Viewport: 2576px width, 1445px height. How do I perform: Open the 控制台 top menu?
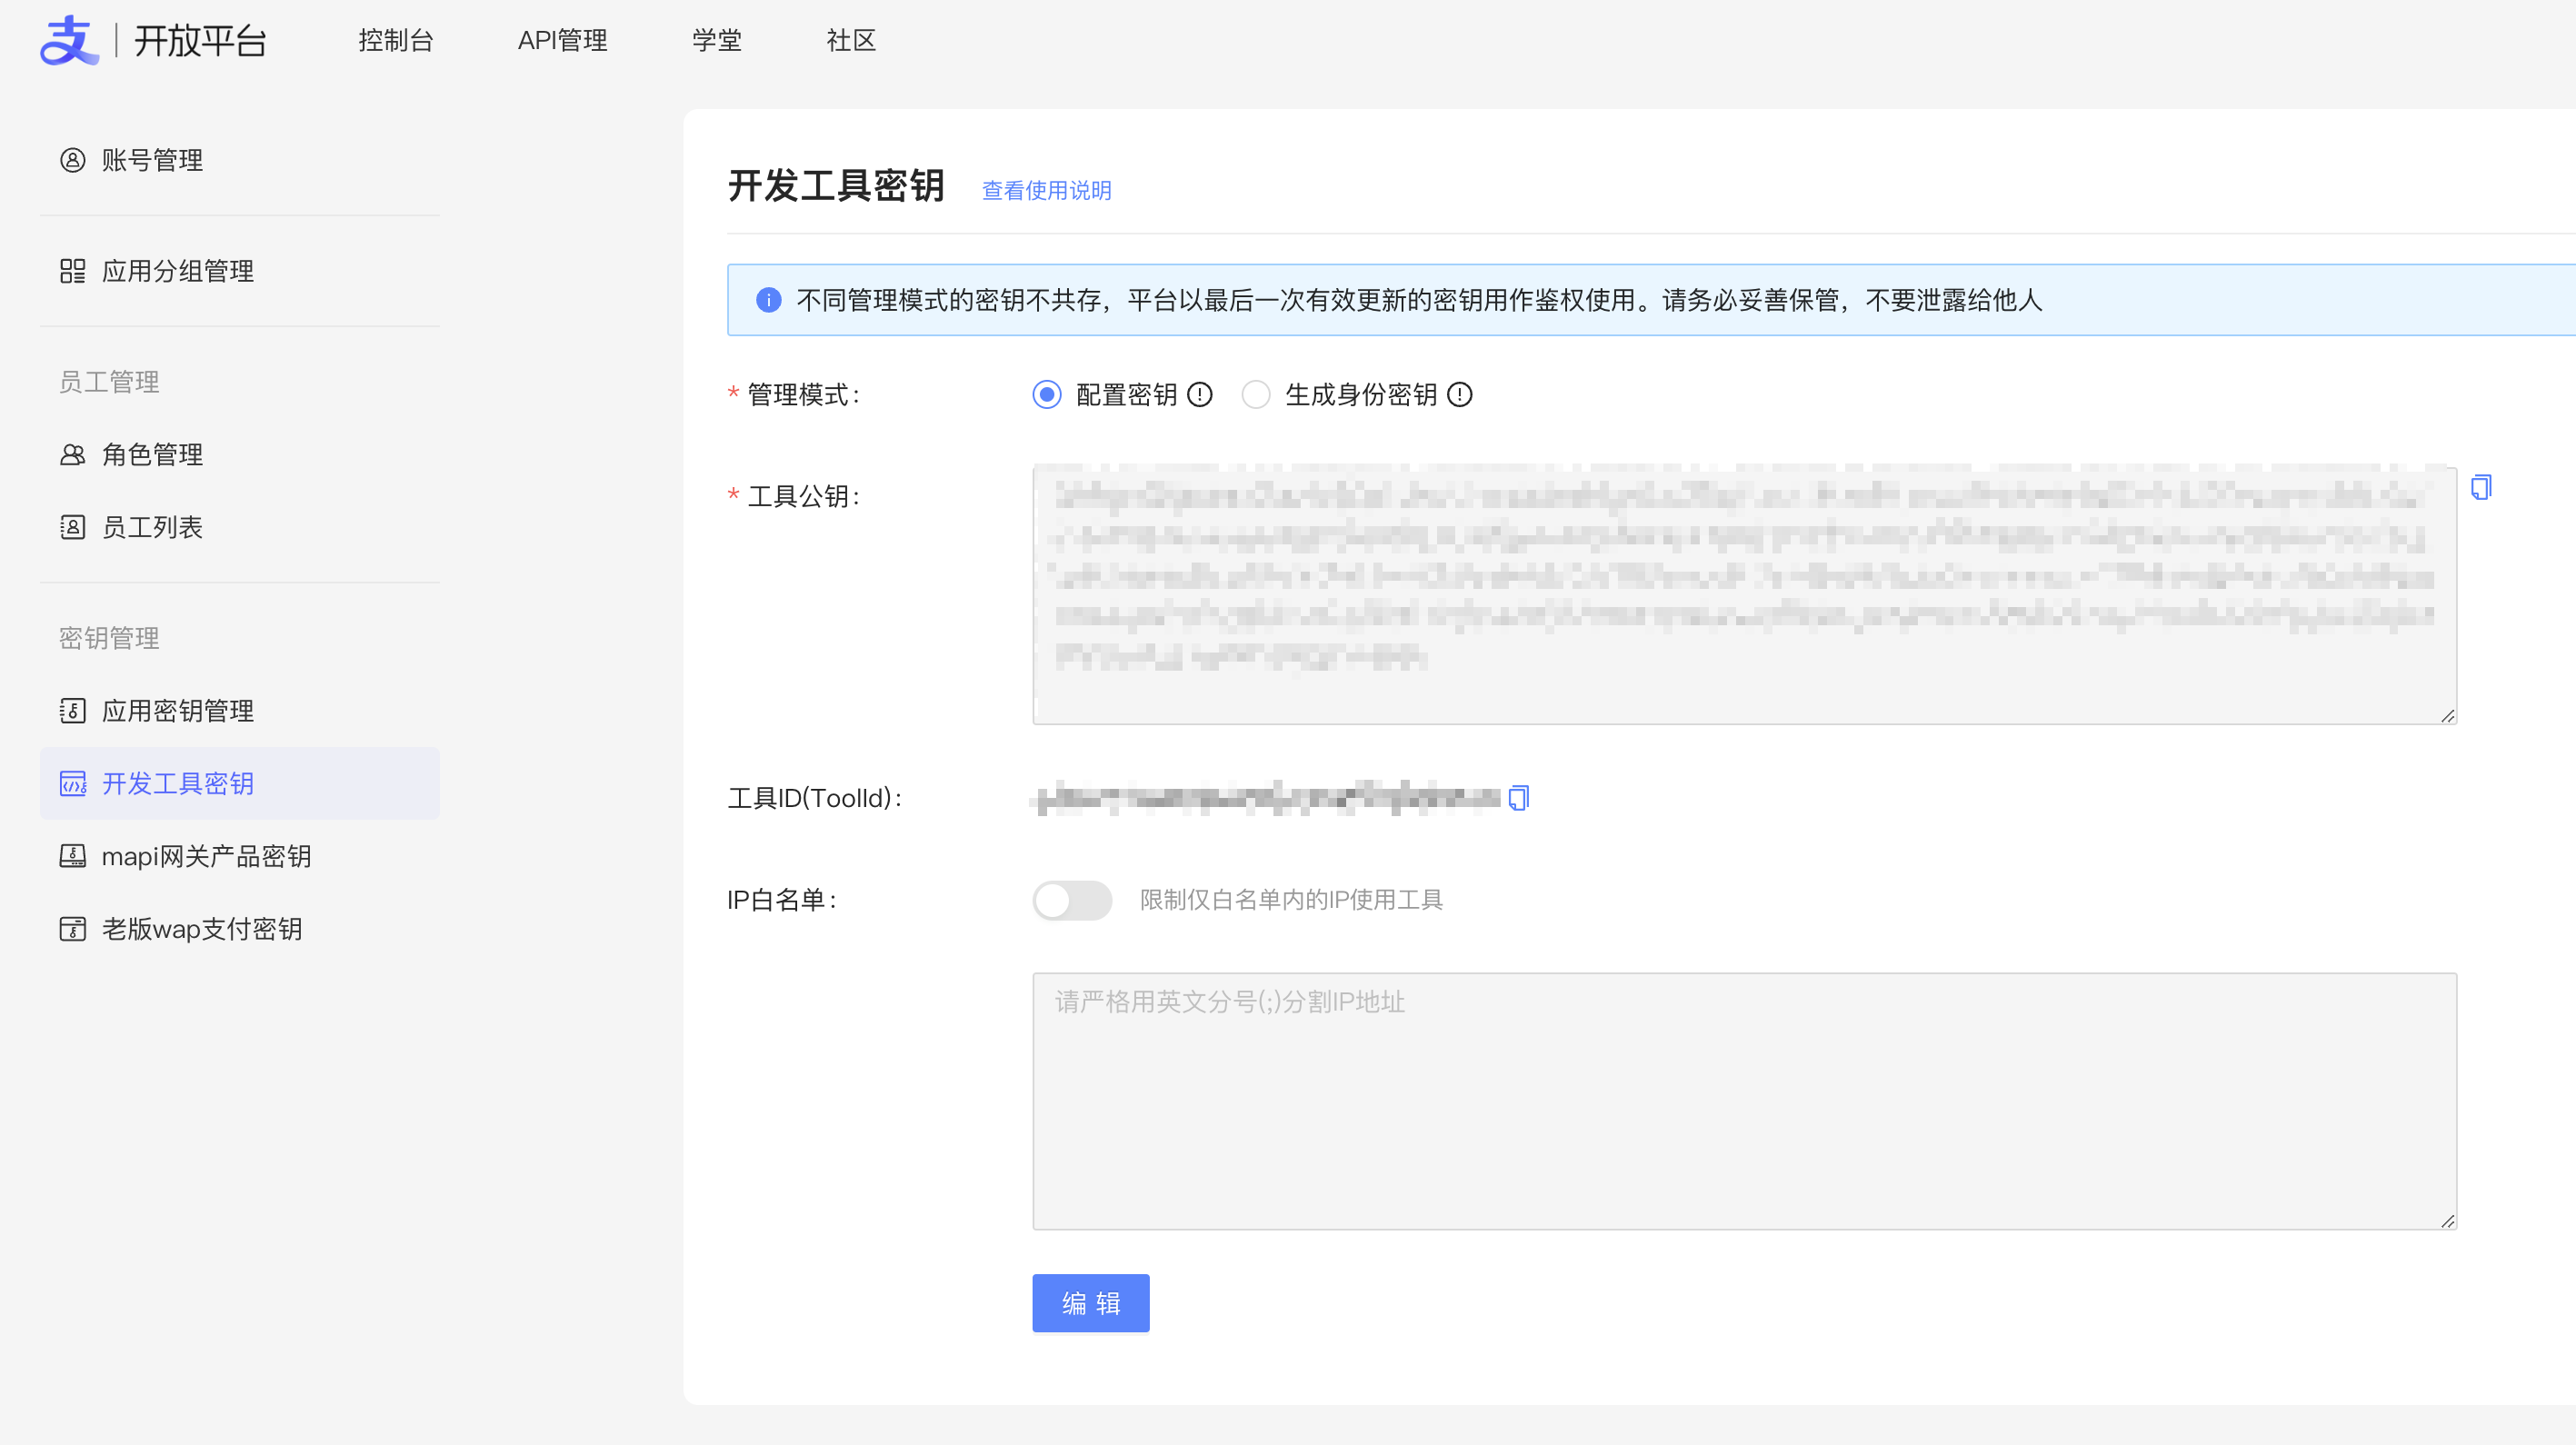point(396,40)
